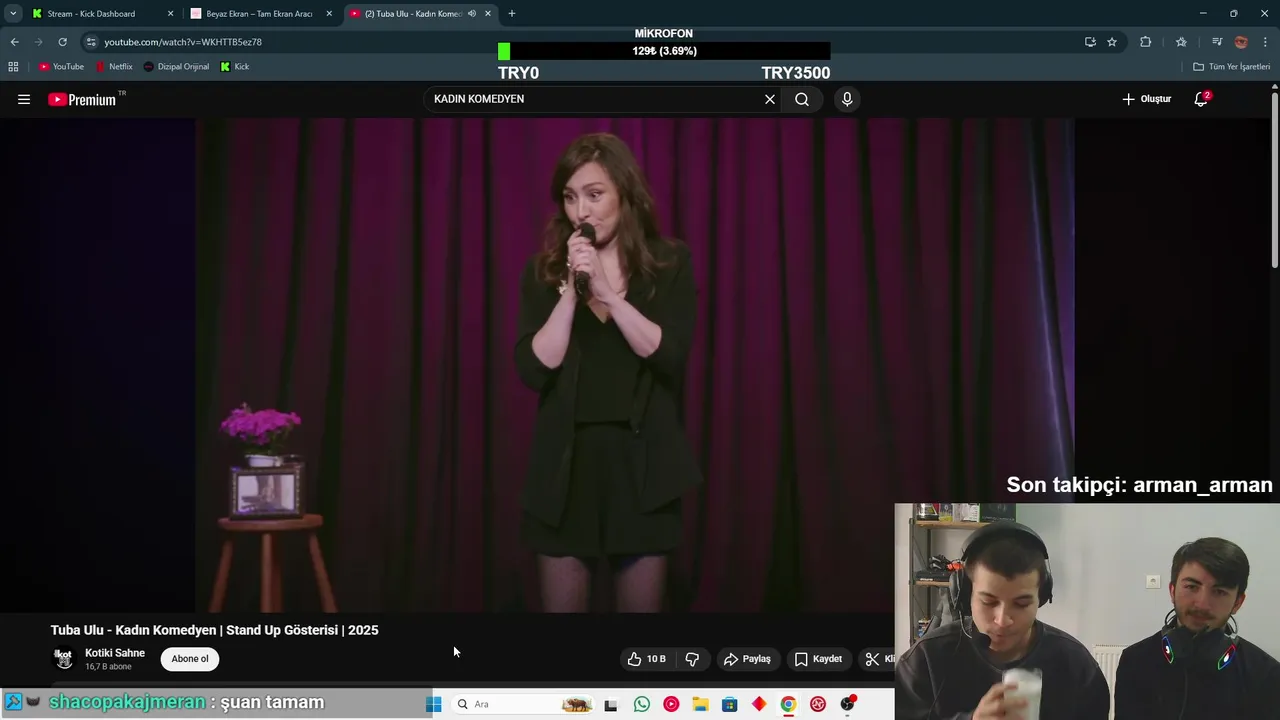The image size is (1280, 720).
Task: Open the Oluştur create button
Action: tap(1146, 99)
